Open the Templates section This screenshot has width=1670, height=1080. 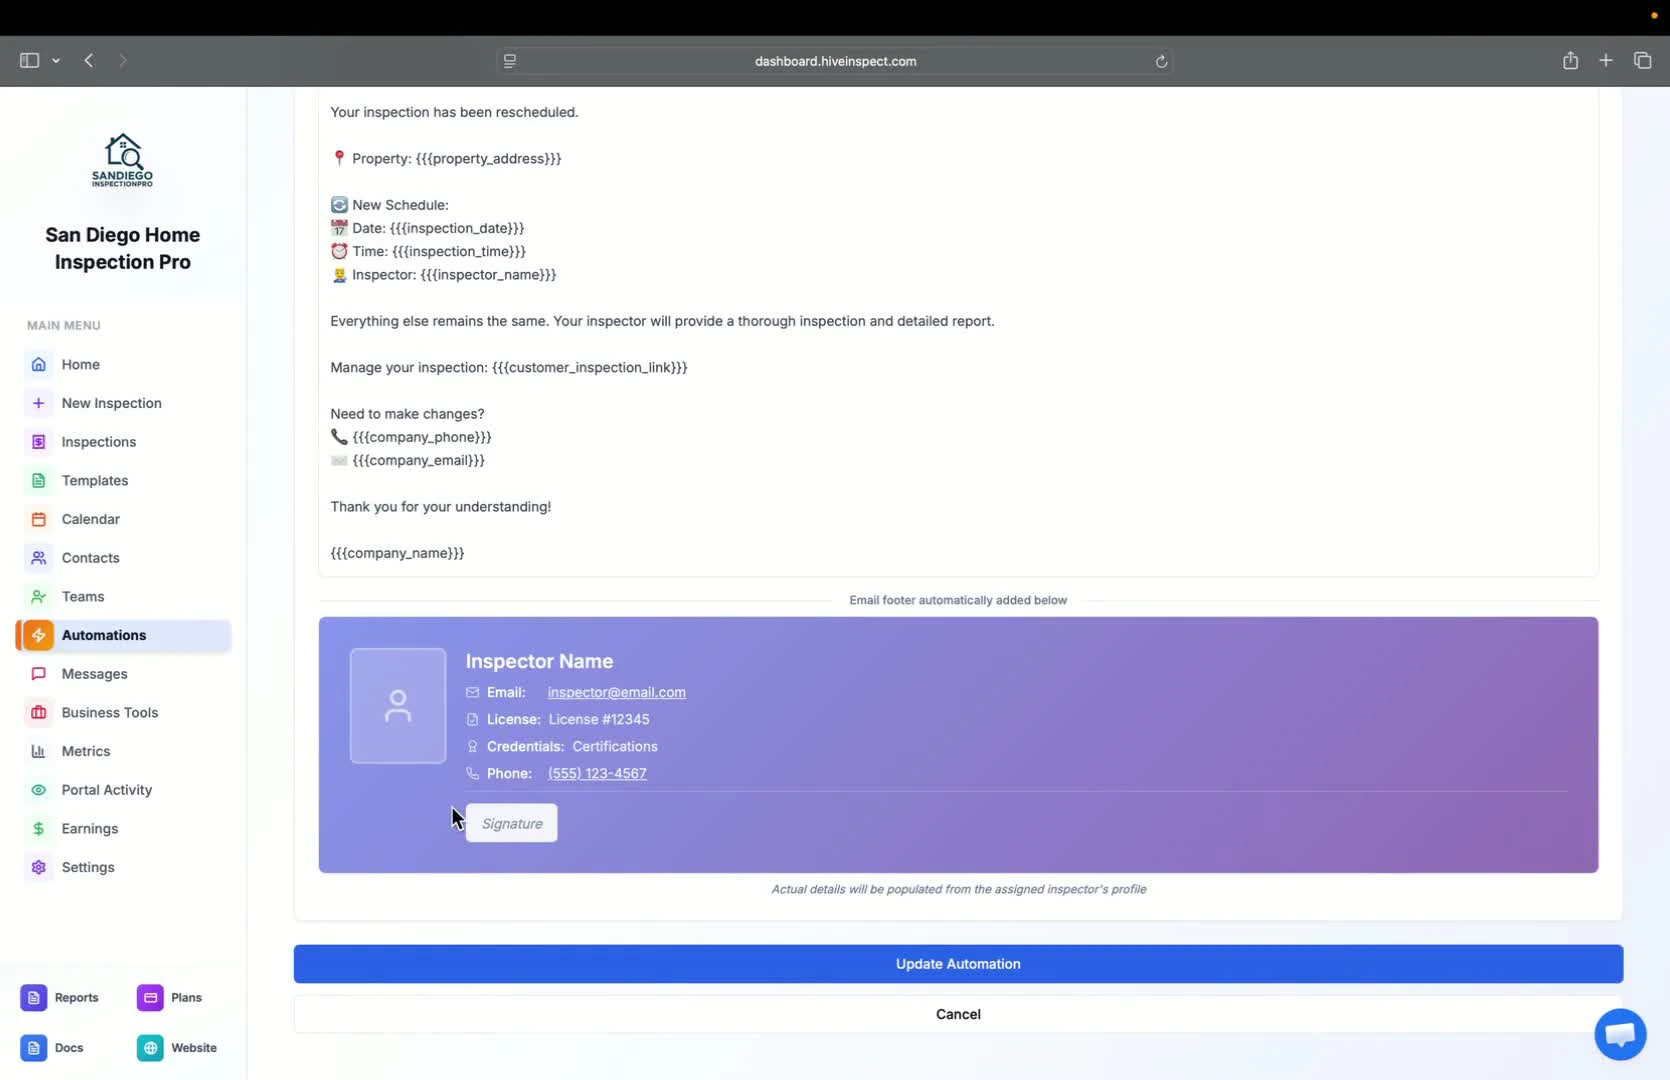pos(94,480)
